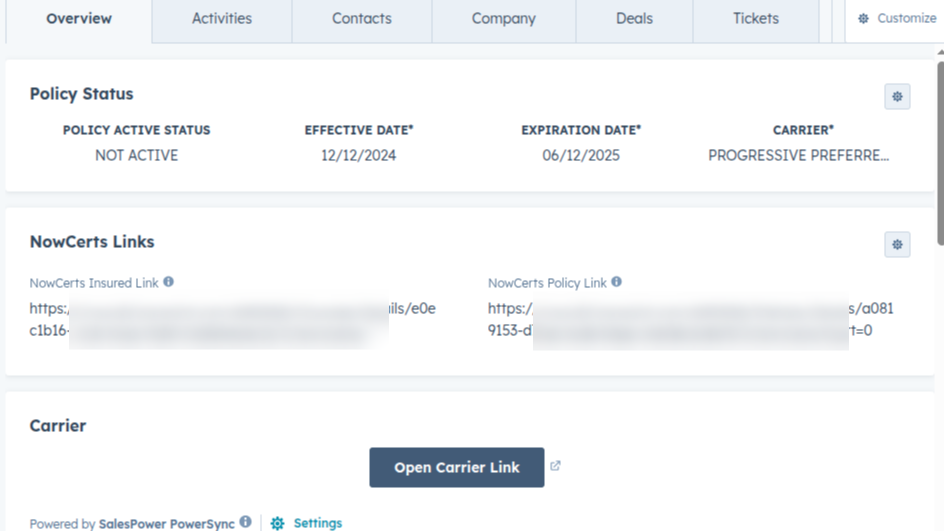Click the truncated Progressive carrier value
This screenshot has height=531, width=944.
[x=798, y=155]
